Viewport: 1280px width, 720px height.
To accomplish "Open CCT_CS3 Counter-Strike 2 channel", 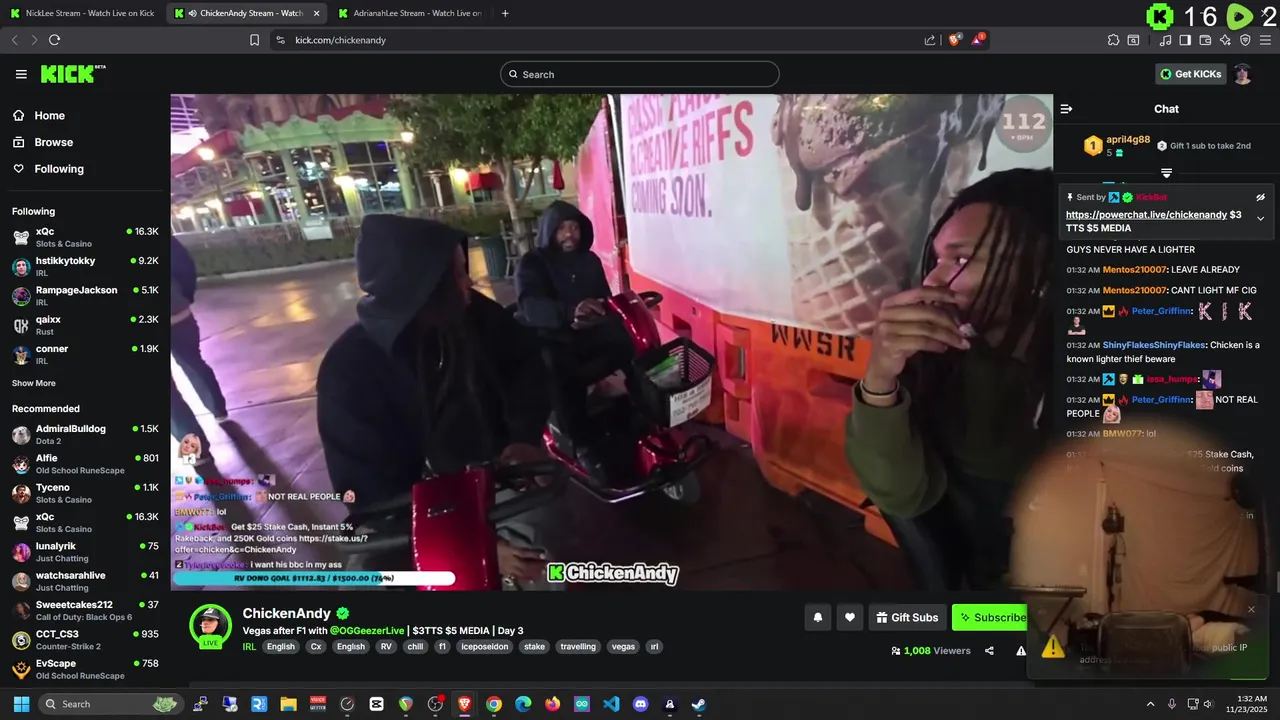I will (85, 640).
